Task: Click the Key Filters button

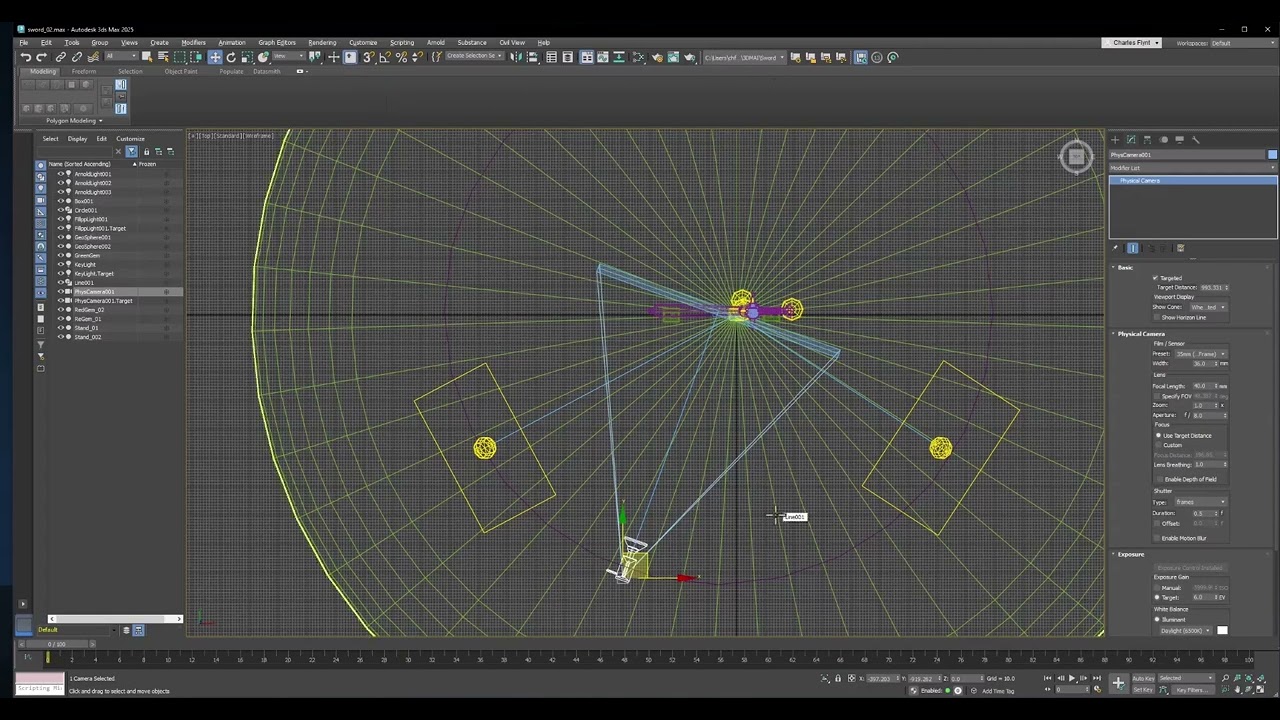Action: coord(1190,690)
